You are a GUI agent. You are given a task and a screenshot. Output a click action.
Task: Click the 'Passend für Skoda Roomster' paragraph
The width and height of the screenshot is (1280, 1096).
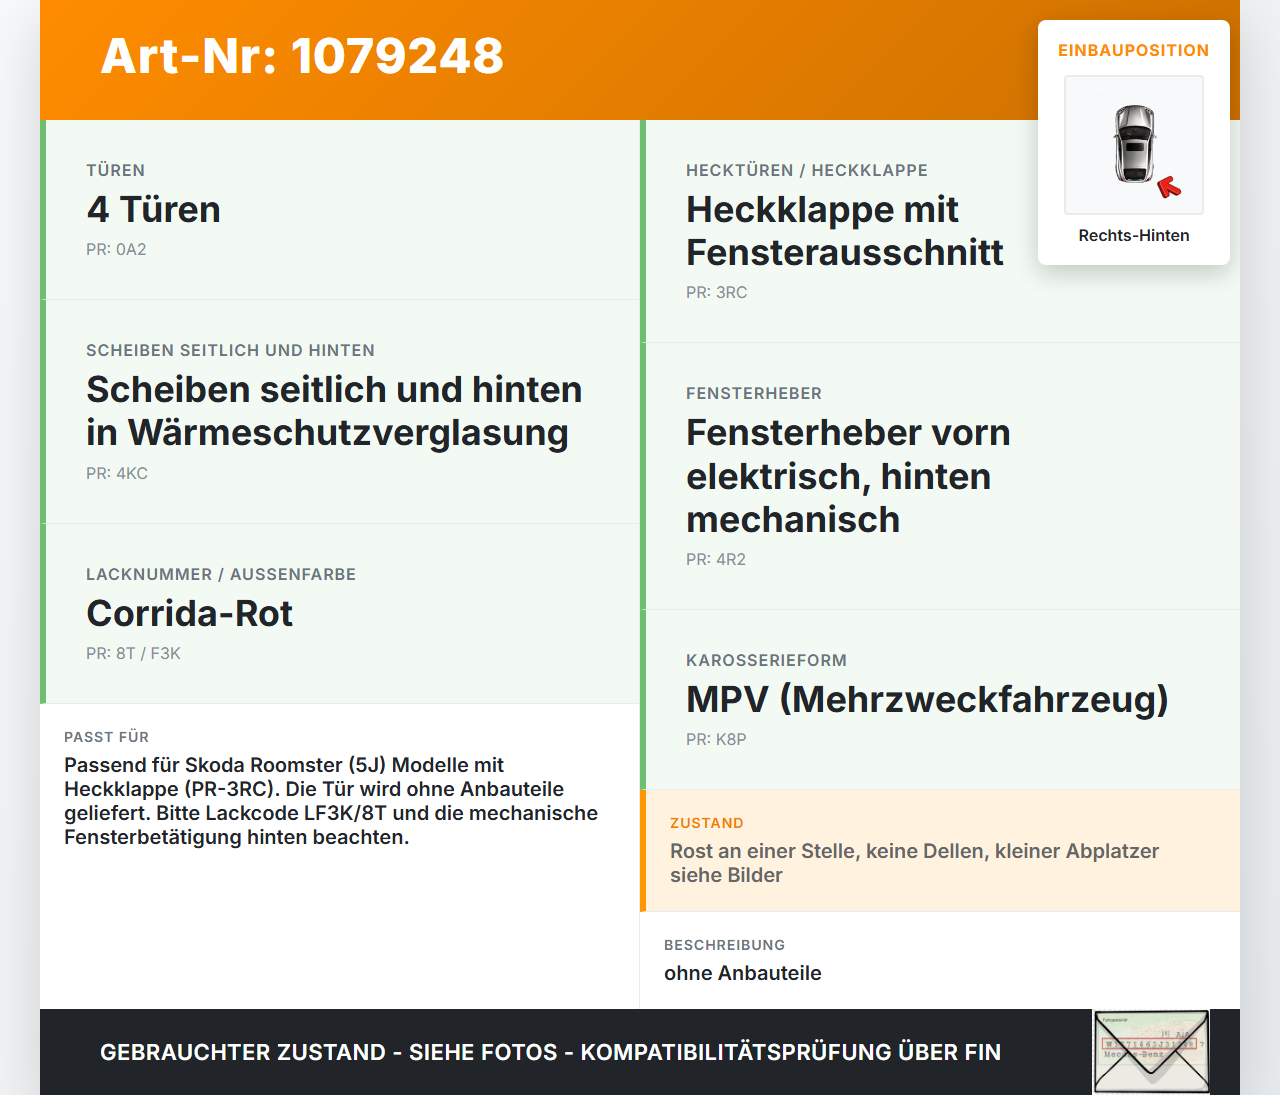pos(331,801)
